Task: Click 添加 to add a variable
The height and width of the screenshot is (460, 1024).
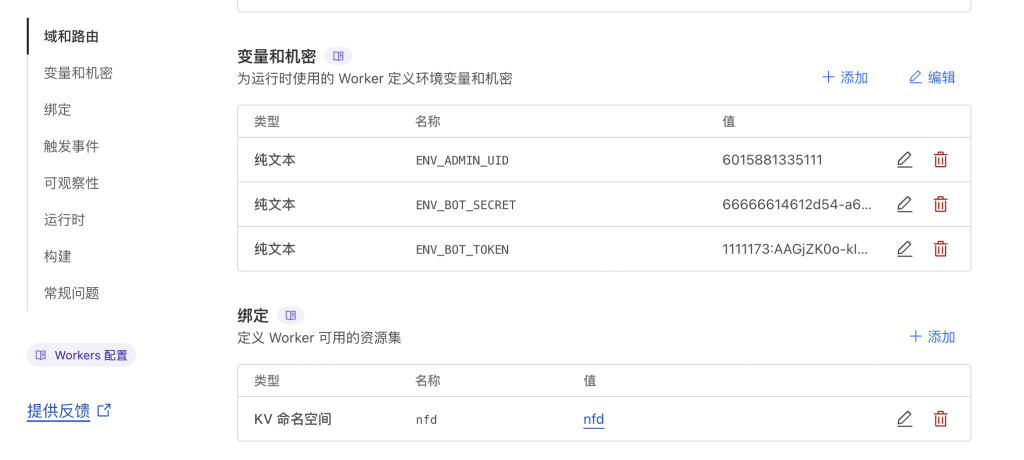Action: pos(844,77)
